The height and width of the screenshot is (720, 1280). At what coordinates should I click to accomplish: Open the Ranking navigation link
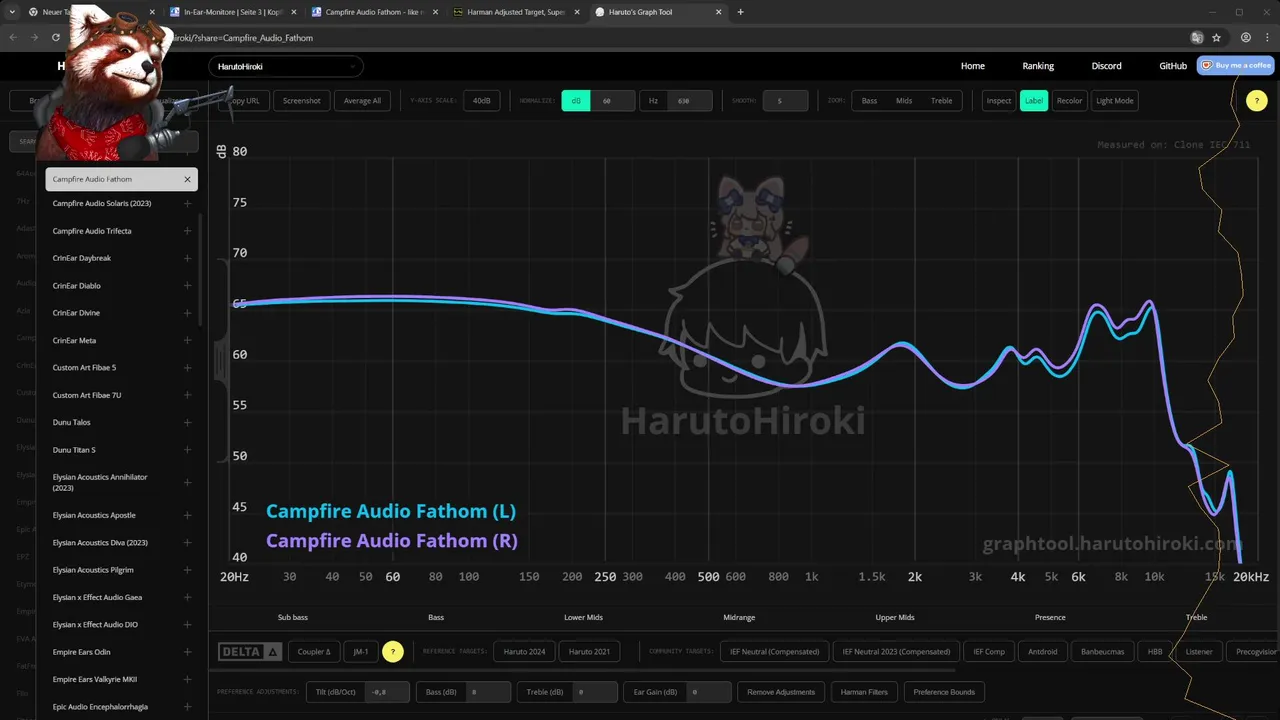tap(1038, 66)
